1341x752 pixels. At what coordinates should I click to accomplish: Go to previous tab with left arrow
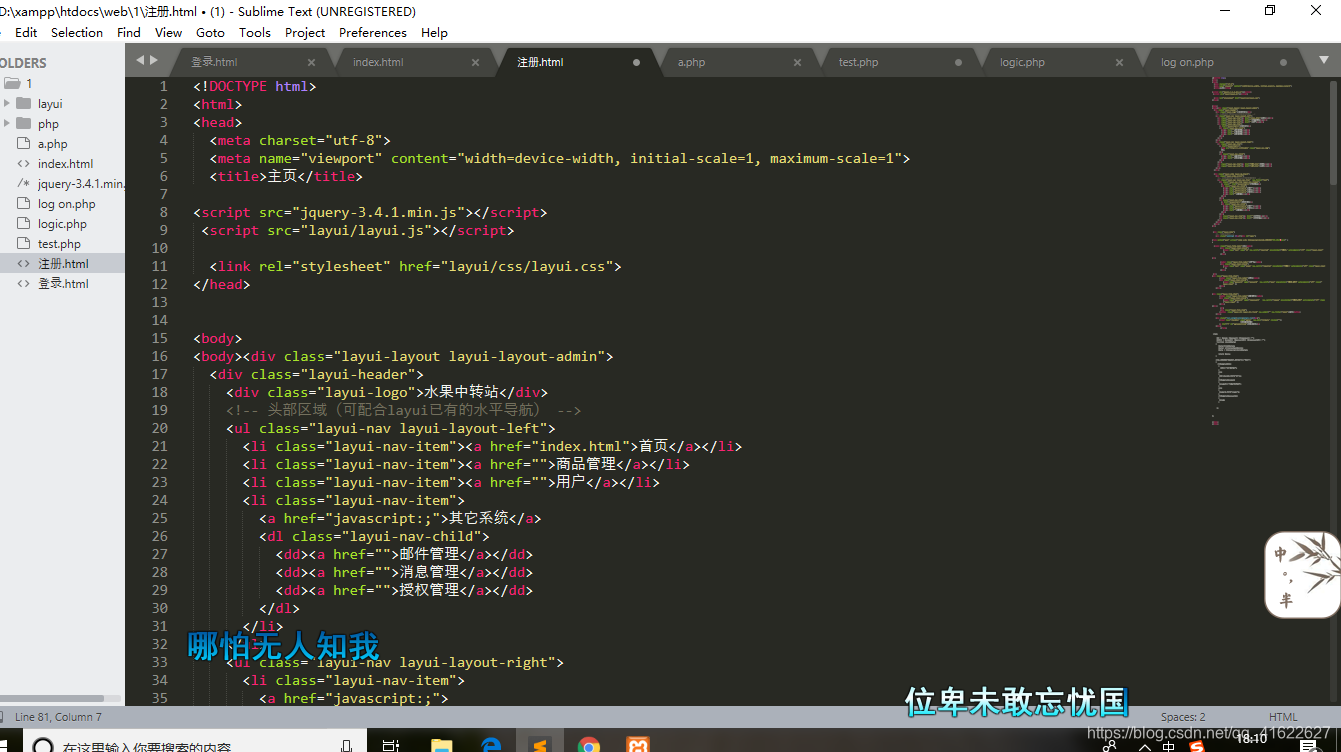click(x=140, y=60)
